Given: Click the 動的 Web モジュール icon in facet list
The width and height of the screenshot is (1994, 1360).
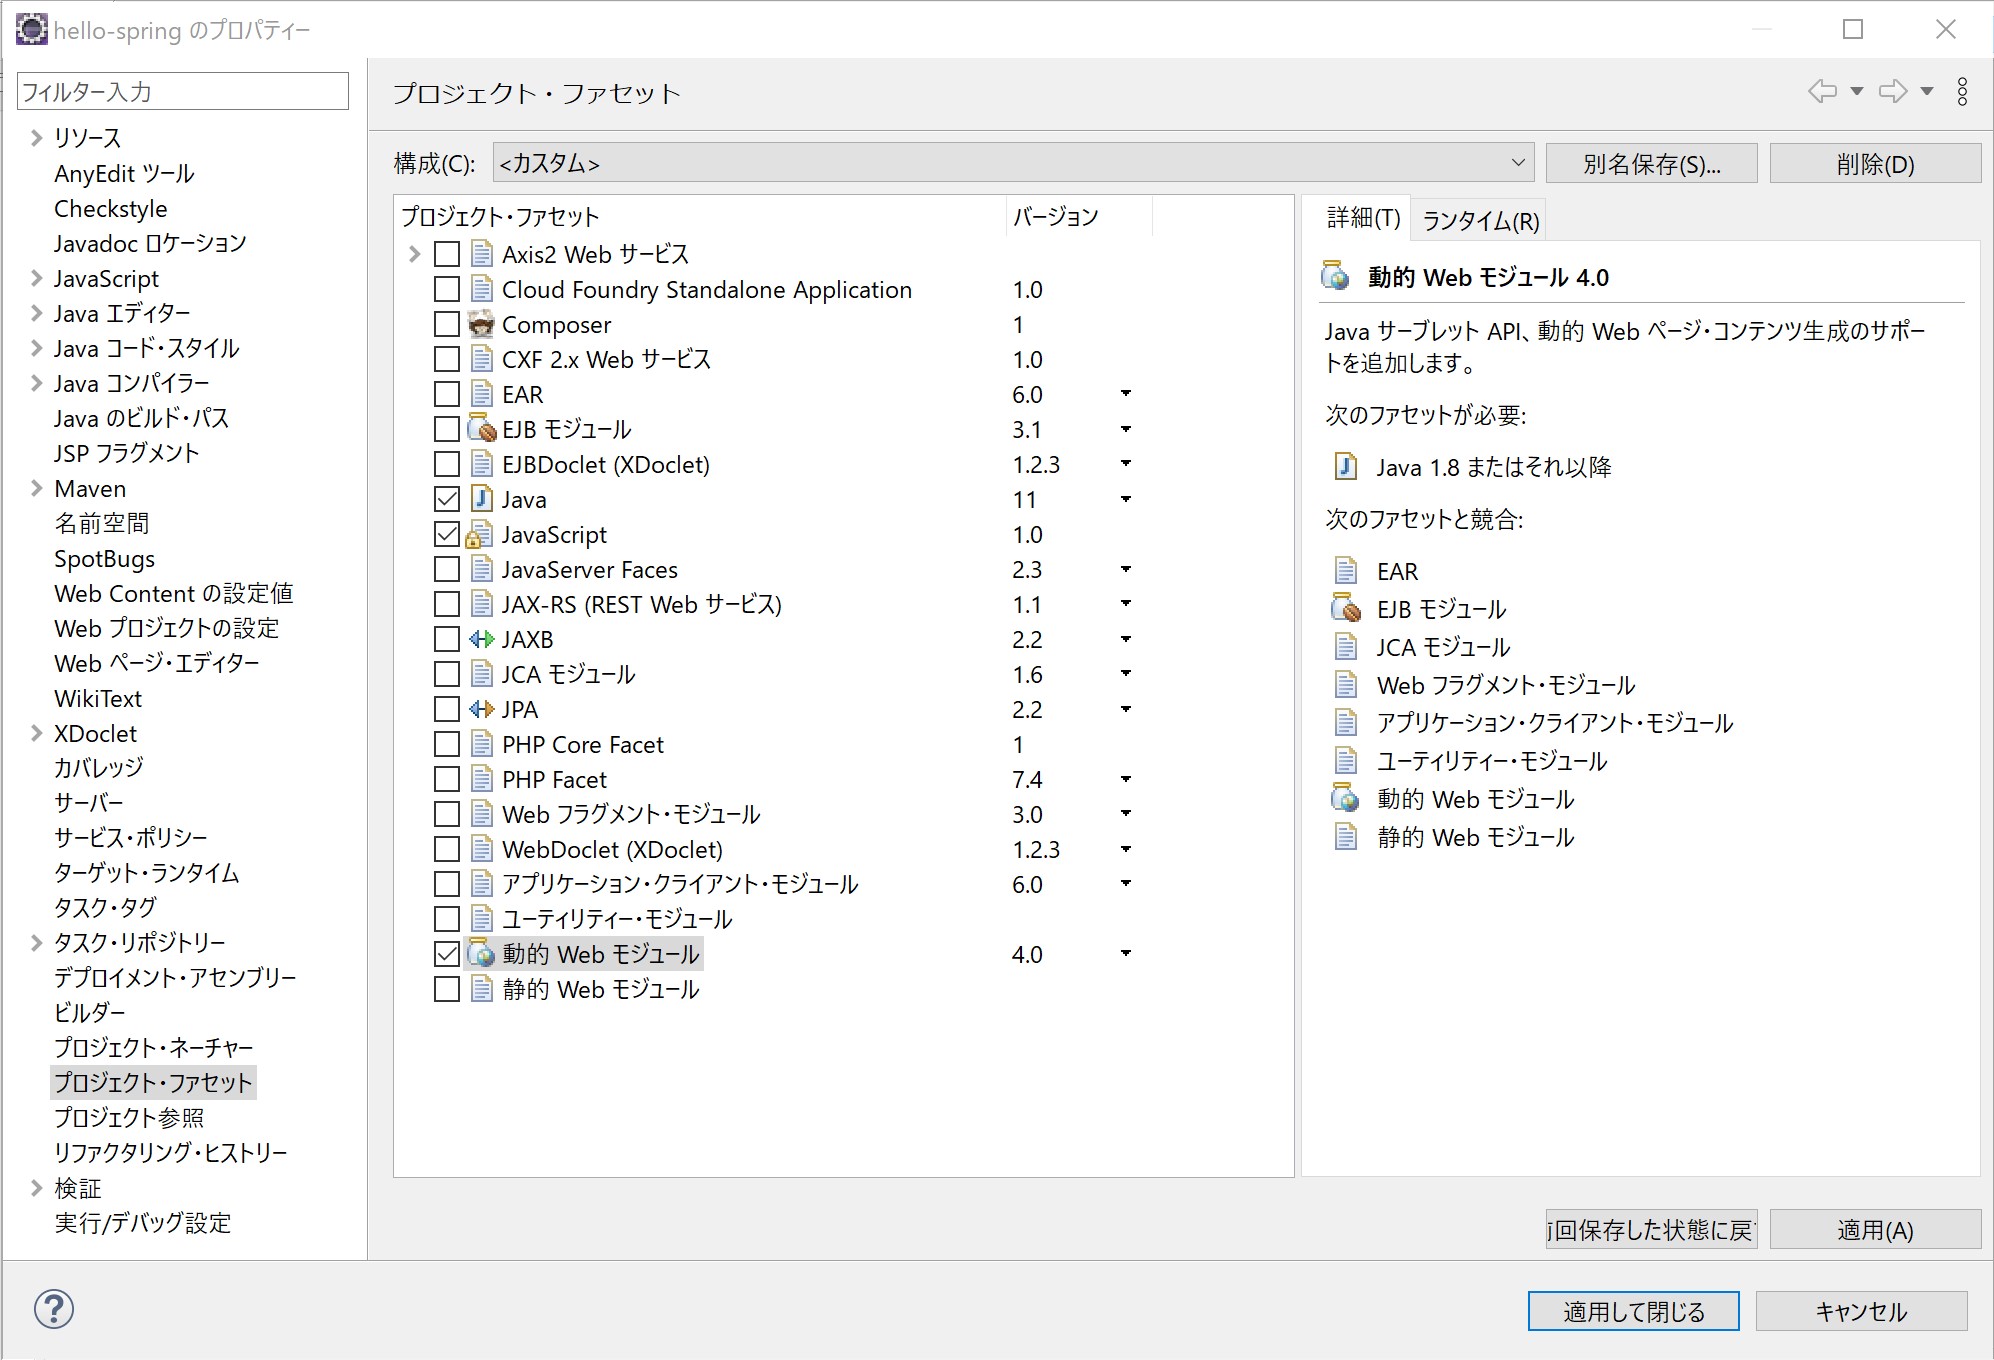Looking at the screenshot, I should 482,955.
